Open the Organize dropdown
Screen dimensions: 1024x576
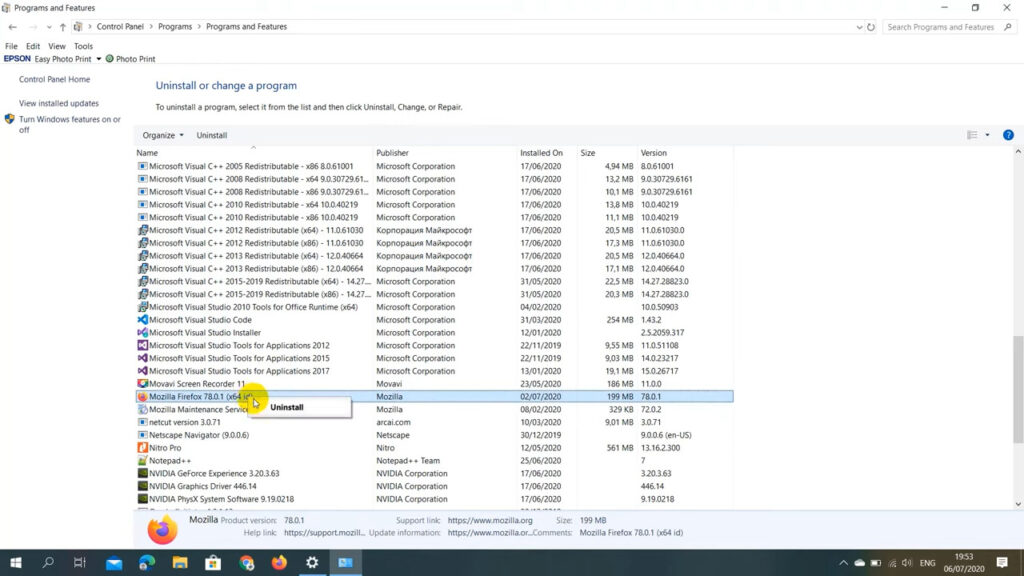(x=162, y=135)
